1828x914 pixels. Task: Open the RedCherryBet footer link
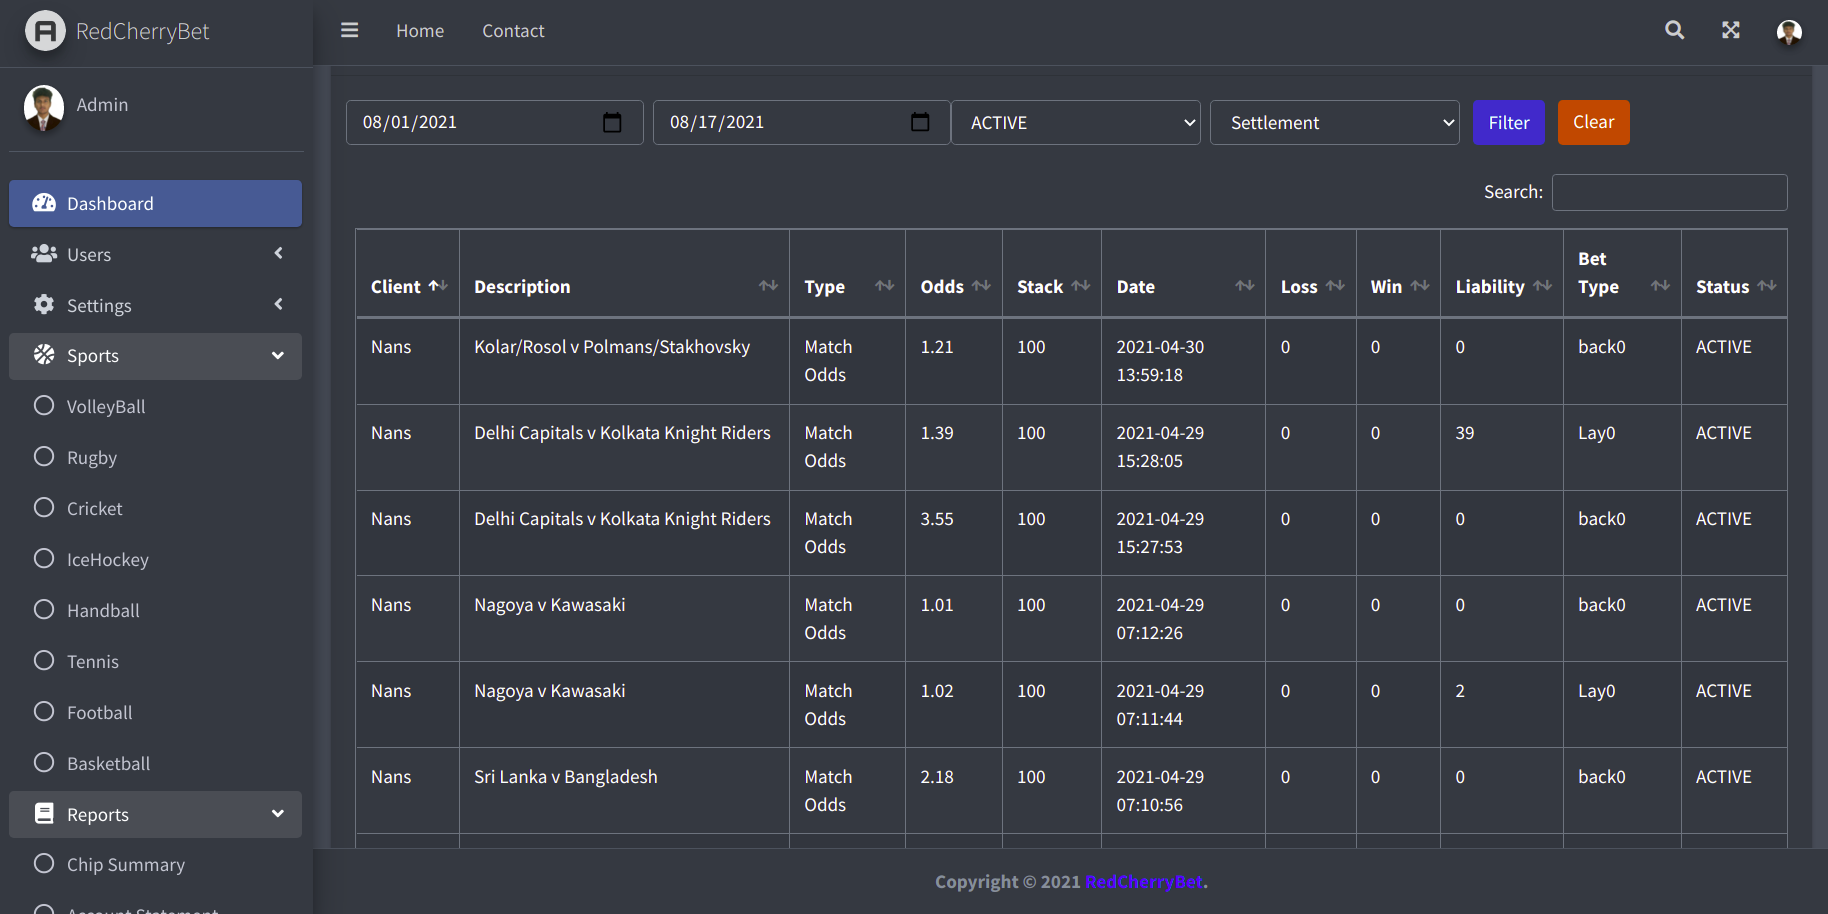coord(1144,881)
